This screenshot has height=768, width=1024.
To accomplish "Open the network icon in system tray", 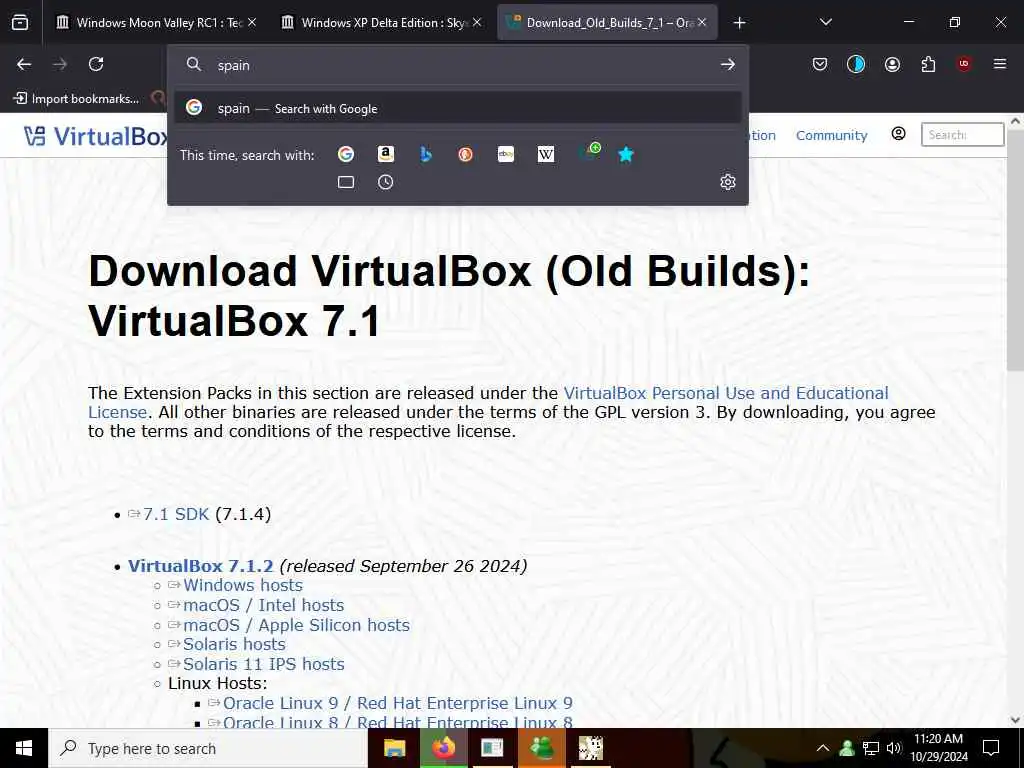I will point(871,748).
